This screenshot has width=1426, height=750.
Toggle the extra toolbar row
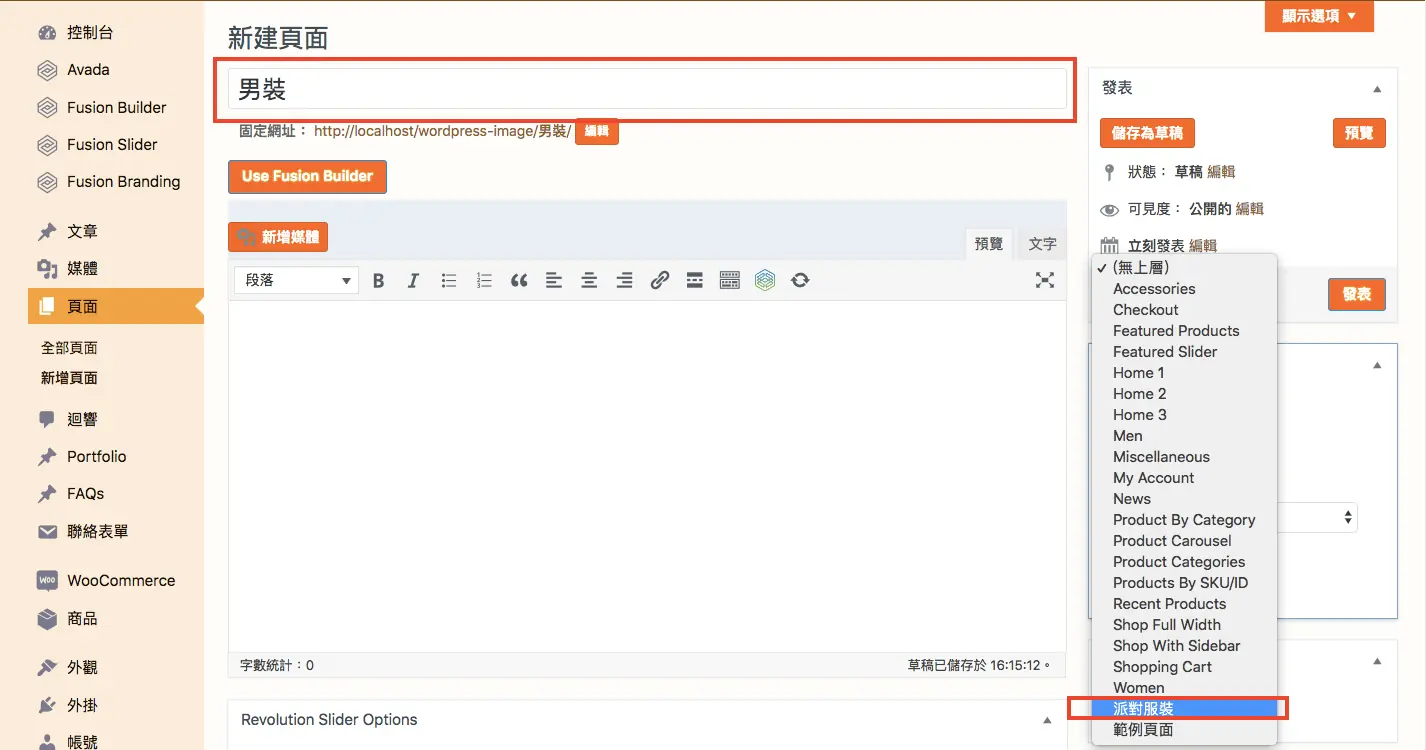pos(730,281)
